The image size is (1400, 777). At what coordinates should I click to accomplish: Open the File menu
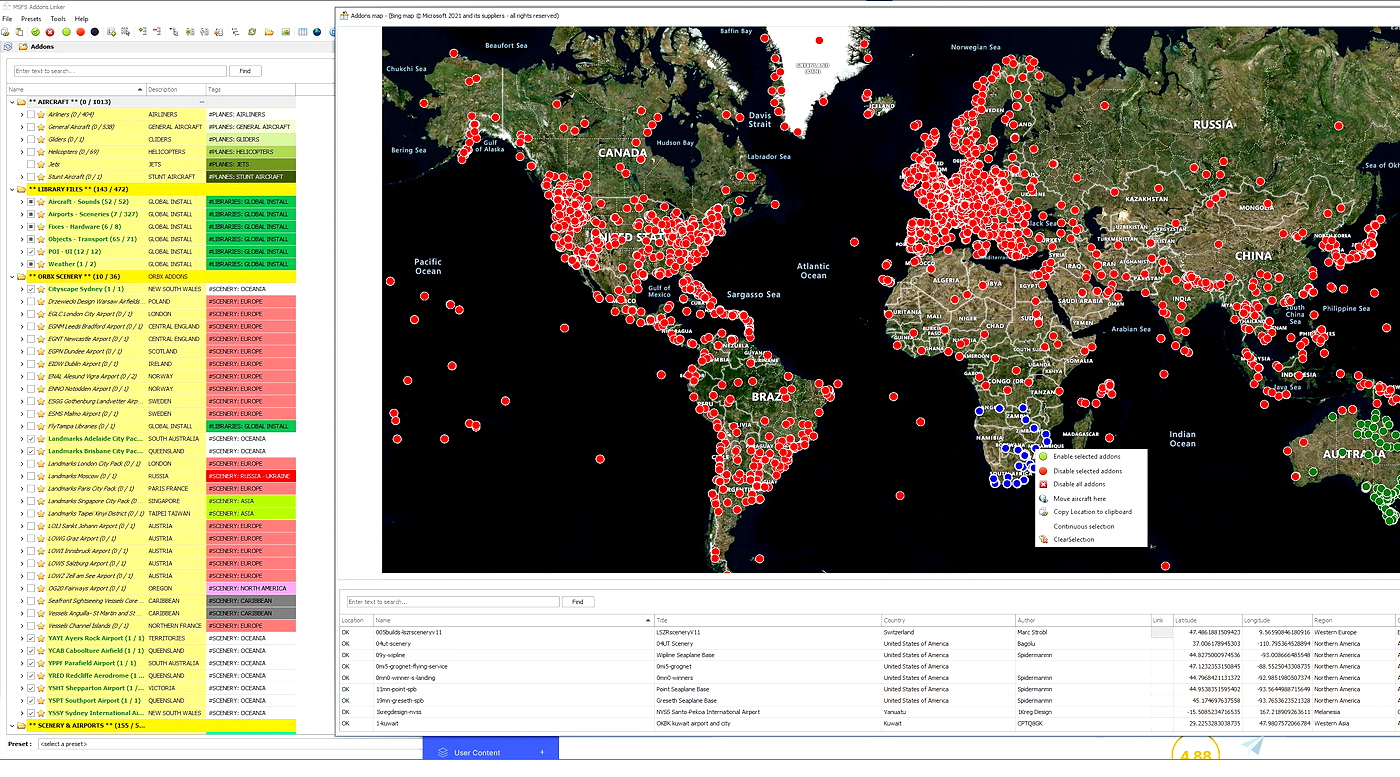[7, 19]
